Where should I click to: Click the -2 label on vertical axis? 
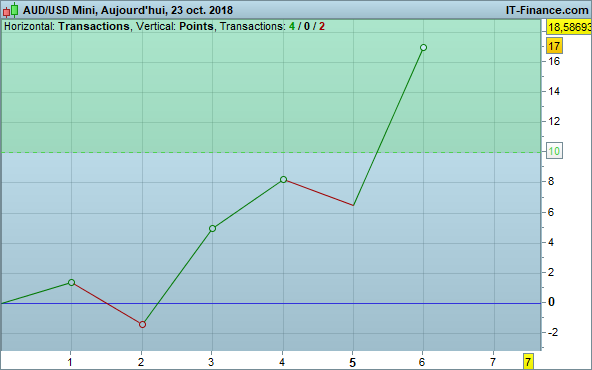click(552, 332)
